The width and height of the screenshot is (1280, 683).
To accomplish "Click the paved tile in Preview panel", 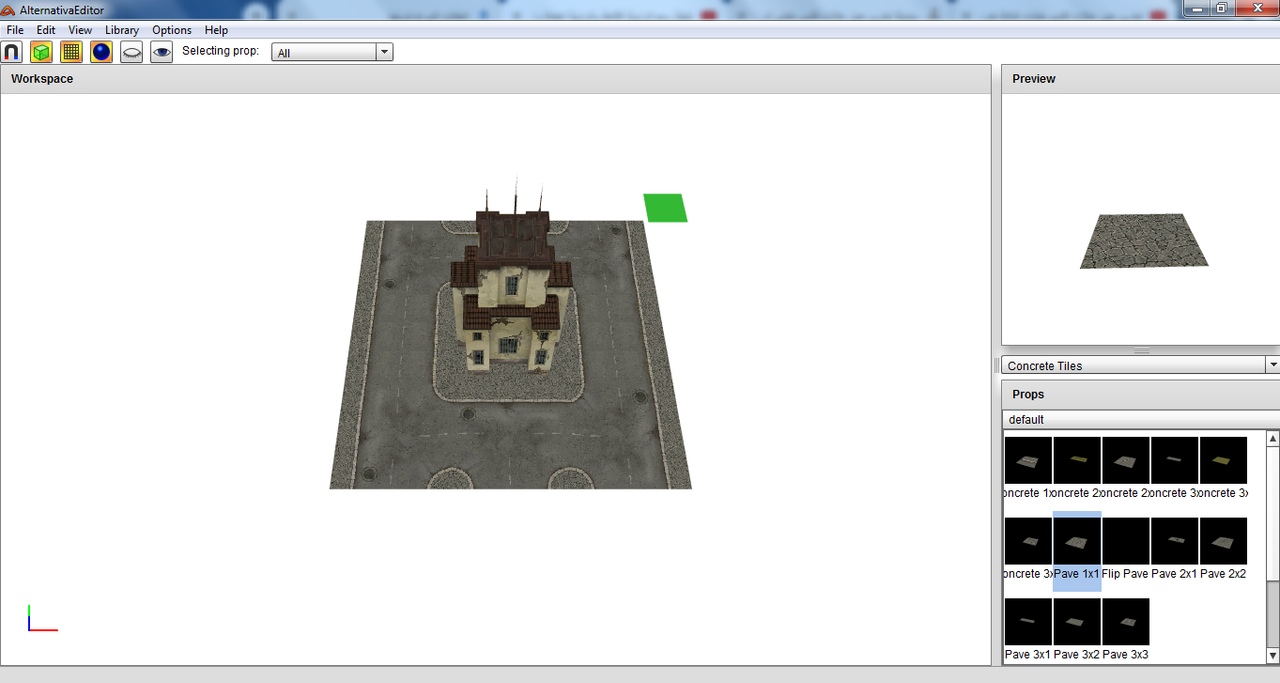I will pos(1144,241).
